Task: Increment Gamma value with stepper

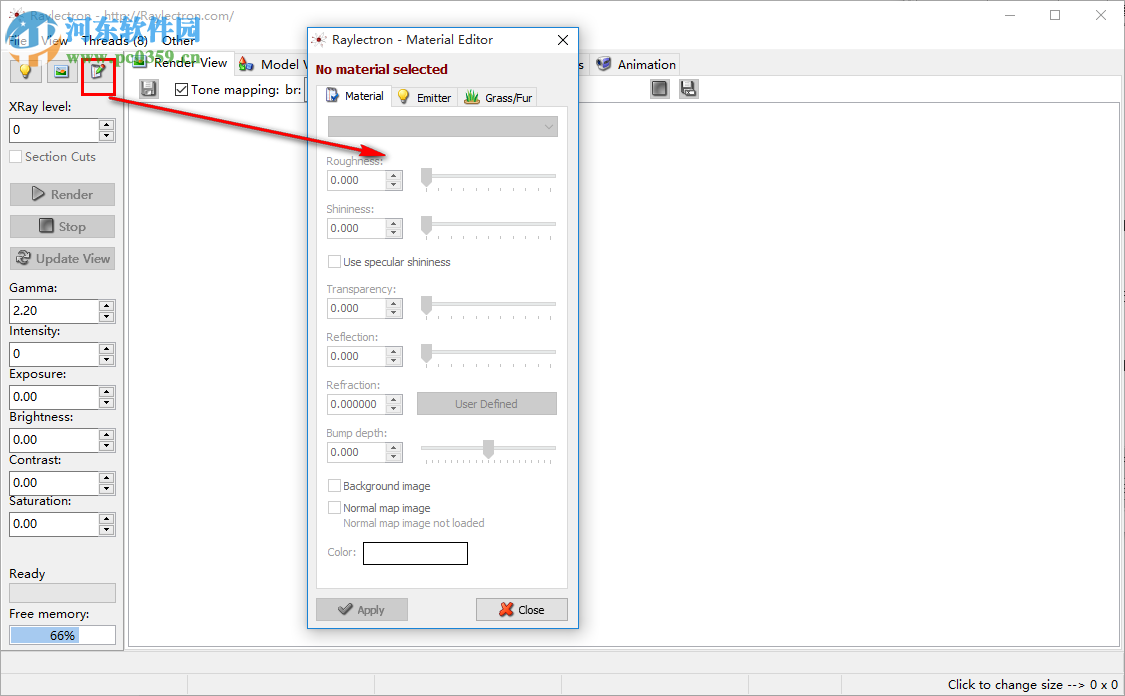Action: tap(105, 305)
